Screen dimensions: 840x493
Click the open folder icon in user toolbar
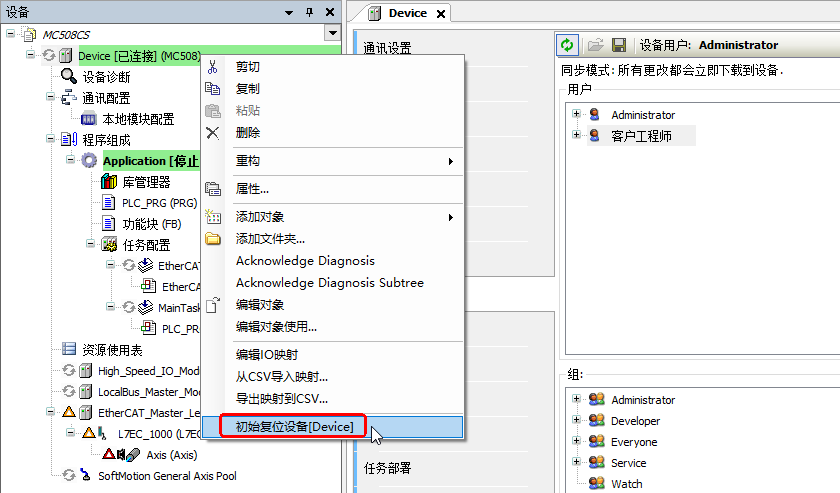point(595,45)
